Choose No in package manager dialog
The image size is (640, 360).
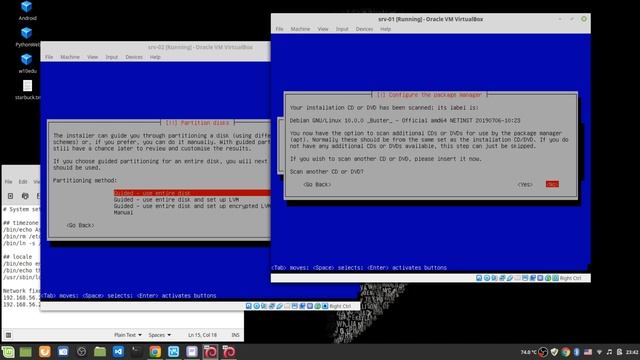(552, 184)
